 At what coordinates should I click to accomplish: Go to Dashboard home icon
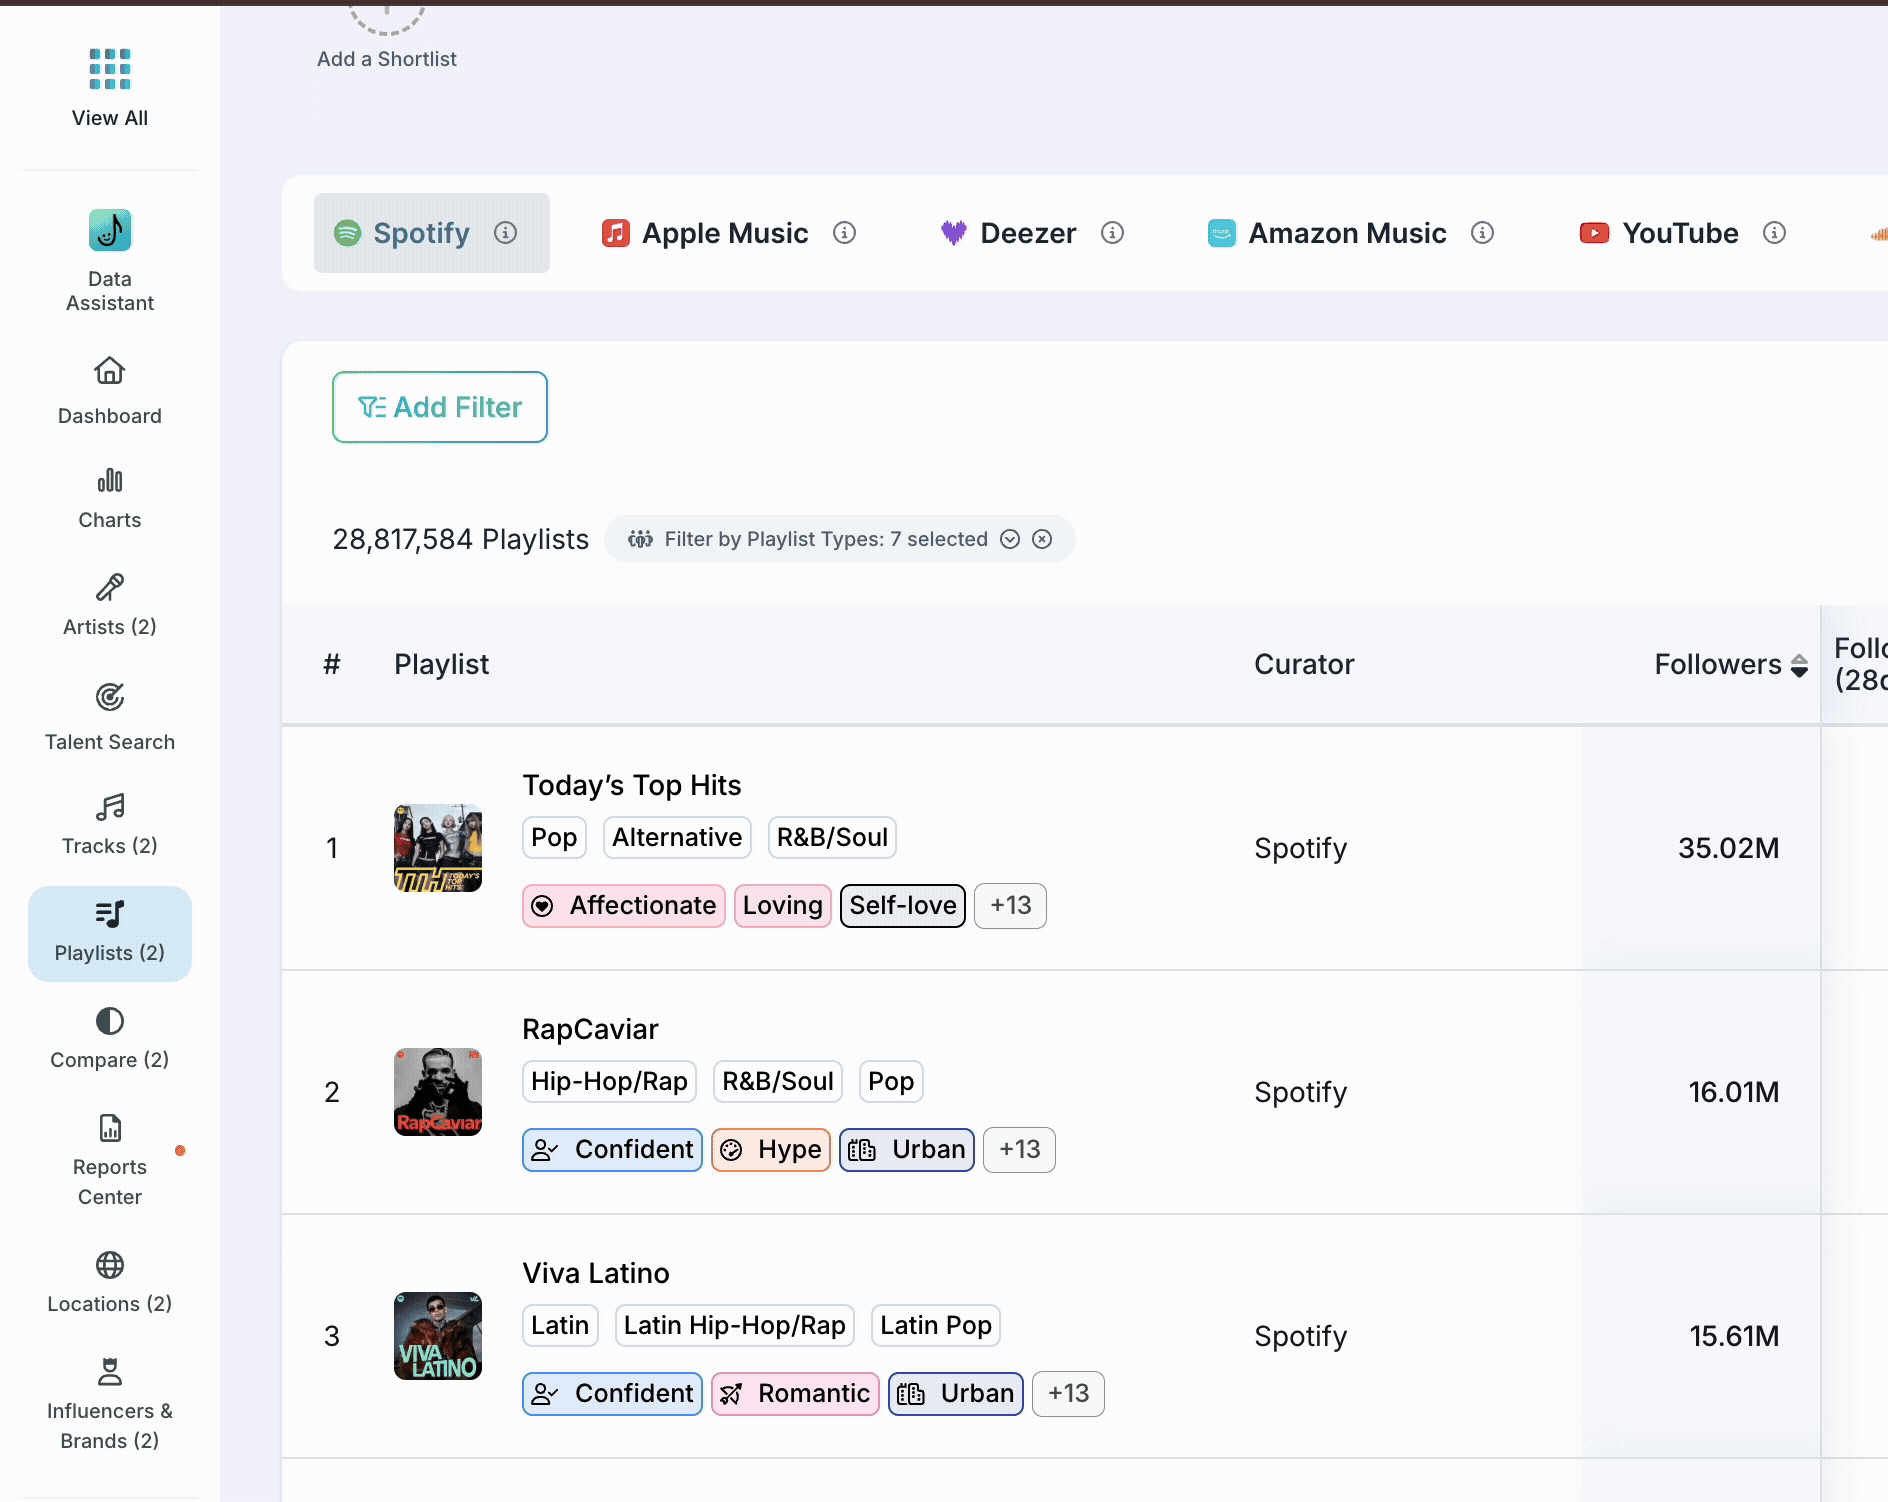point(110,371)
